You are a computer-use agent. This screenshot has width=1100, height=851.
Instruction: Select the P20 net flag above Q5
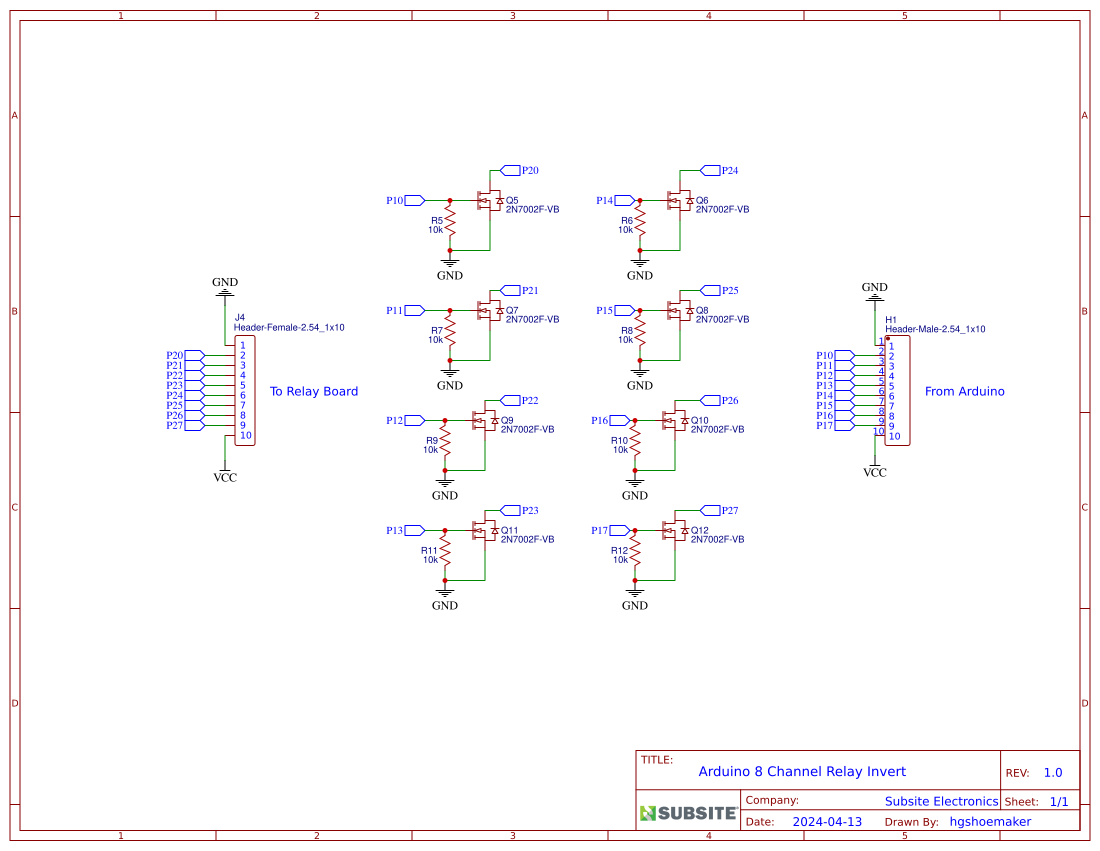[514, 170]
